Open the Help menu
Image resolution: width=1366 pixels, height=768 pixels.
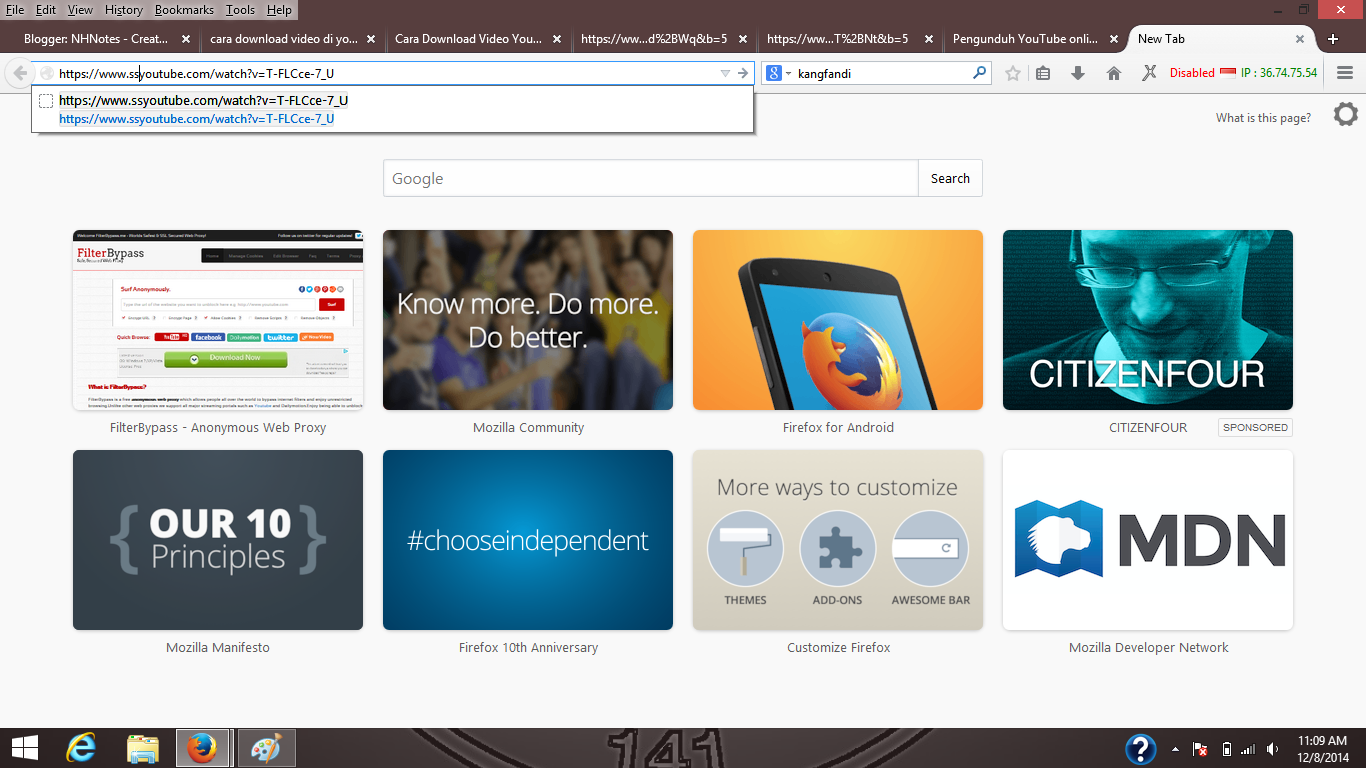pos(279,10)
